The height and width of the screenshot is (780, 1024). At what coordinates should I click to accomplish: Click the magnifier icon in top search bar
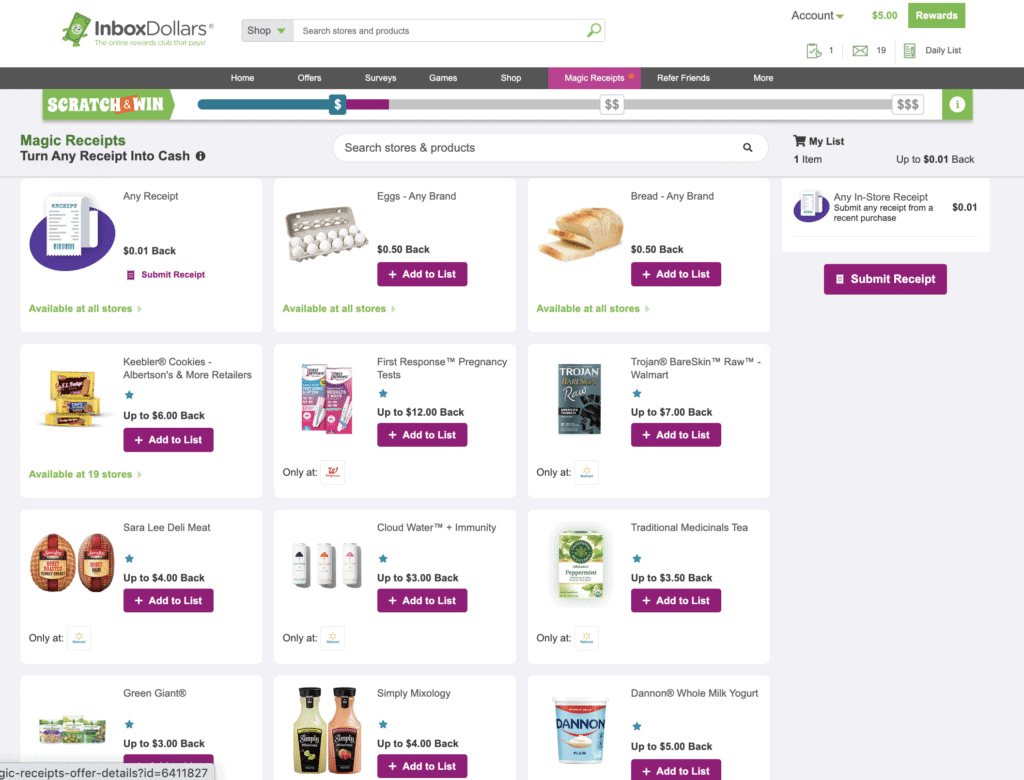click(x=594, y=31)
